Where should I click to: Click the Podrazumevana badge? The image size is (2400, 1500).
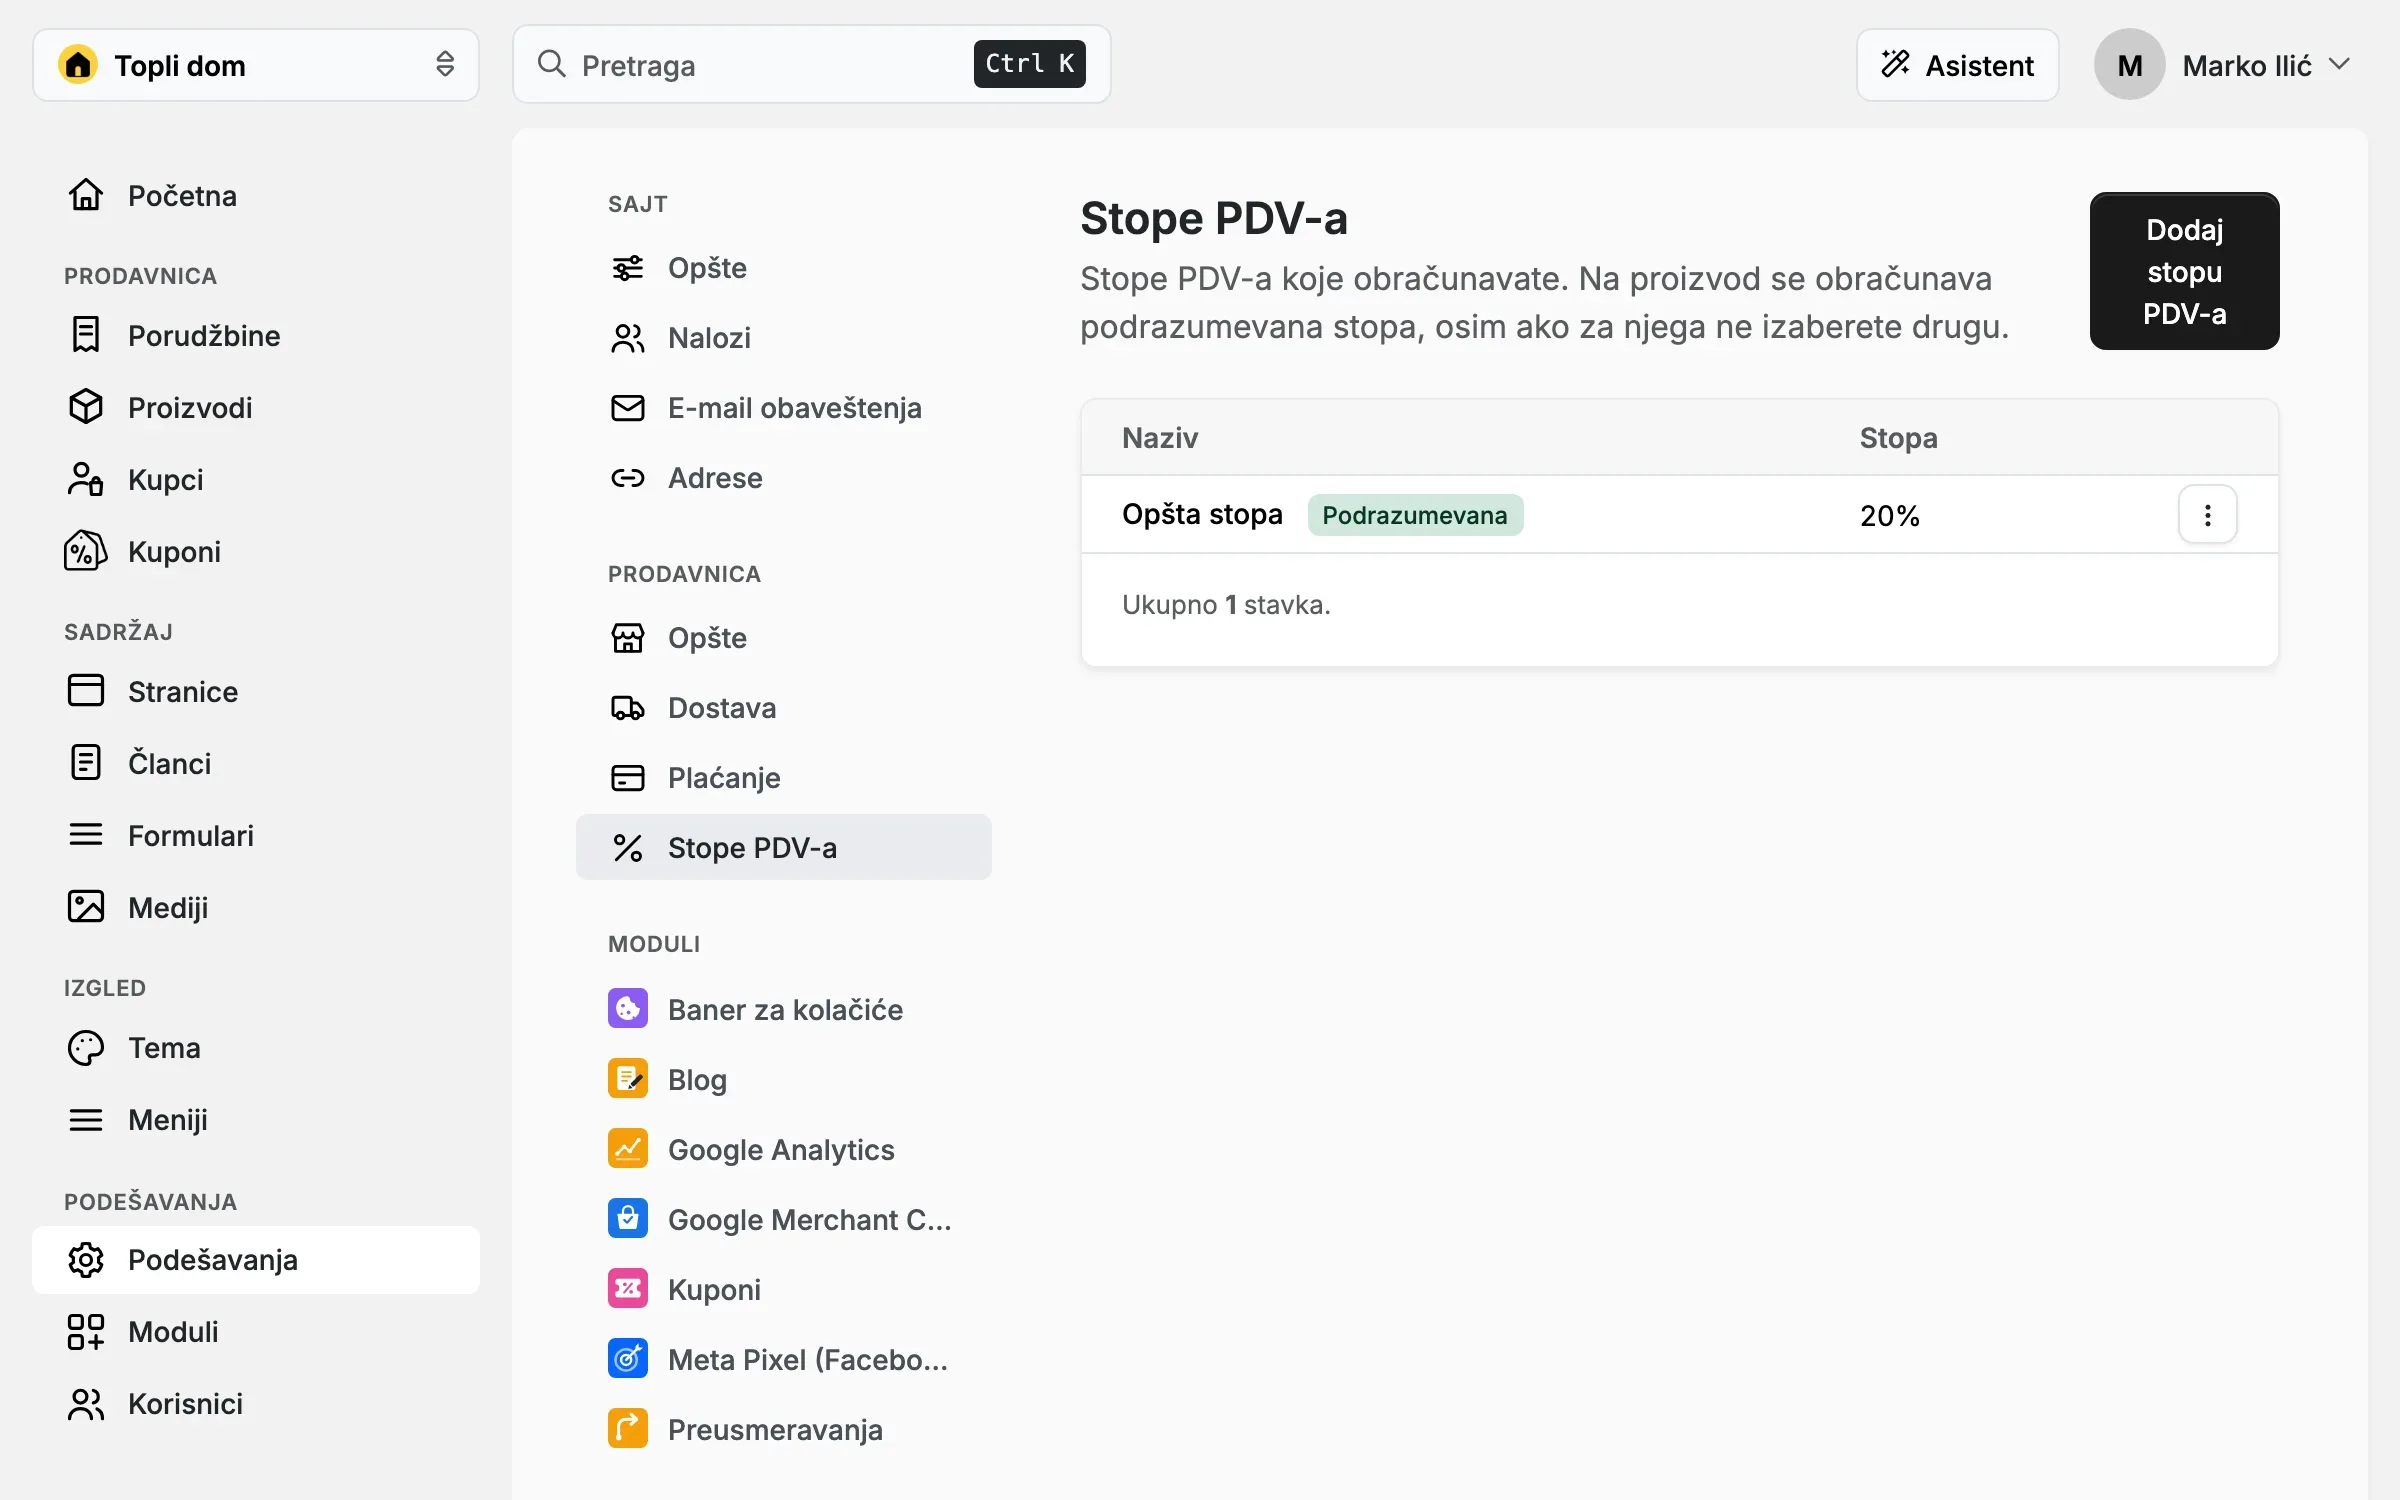coord(1414,515)
